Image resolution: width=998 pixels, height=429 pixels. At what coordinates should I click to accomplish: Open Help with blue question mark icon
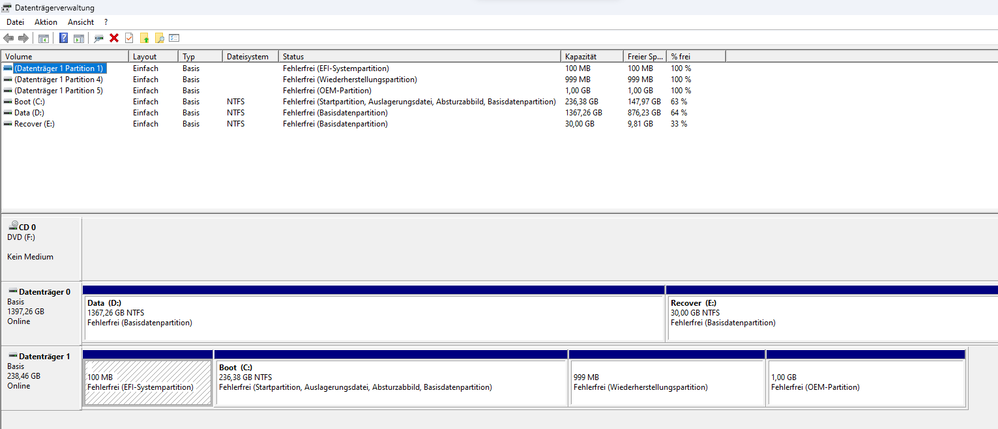coord(64,38)
